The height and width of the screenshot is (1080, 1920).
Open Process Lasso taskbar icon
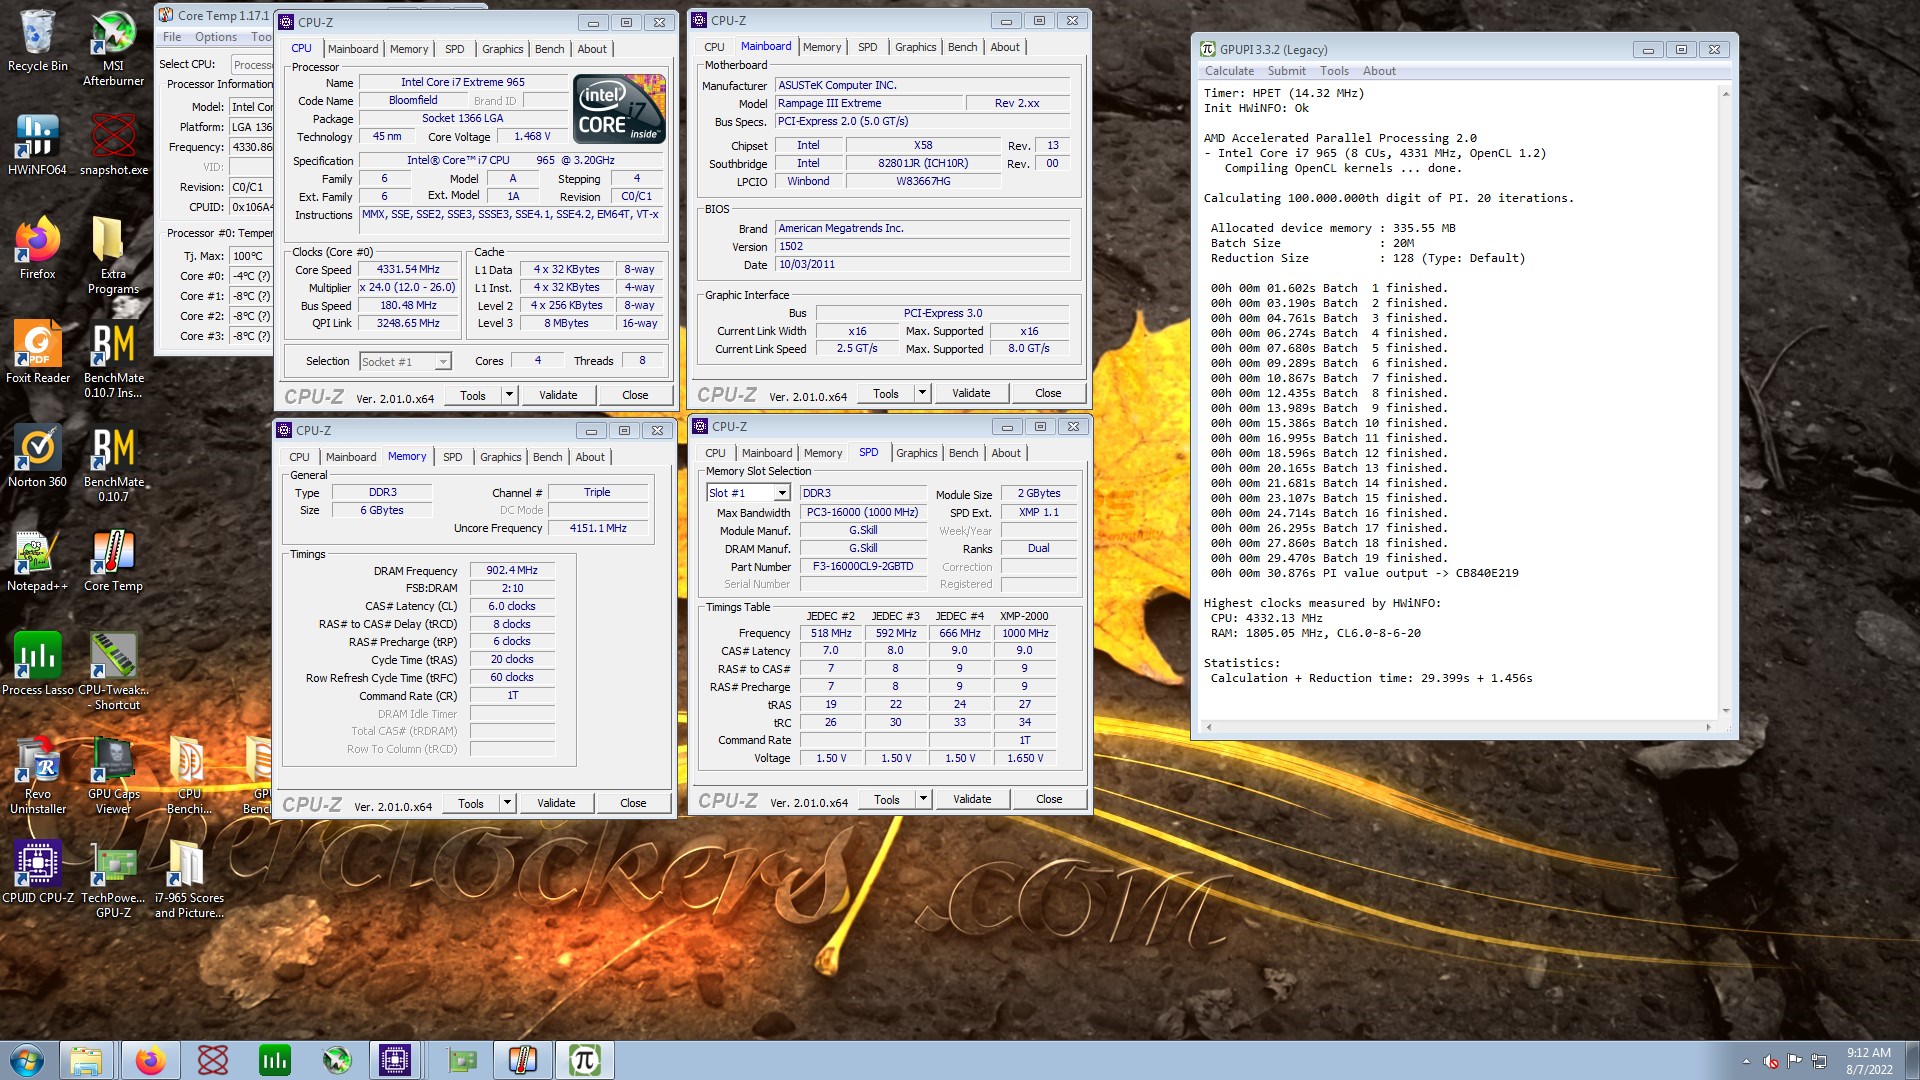click(x=274, y=1060)
